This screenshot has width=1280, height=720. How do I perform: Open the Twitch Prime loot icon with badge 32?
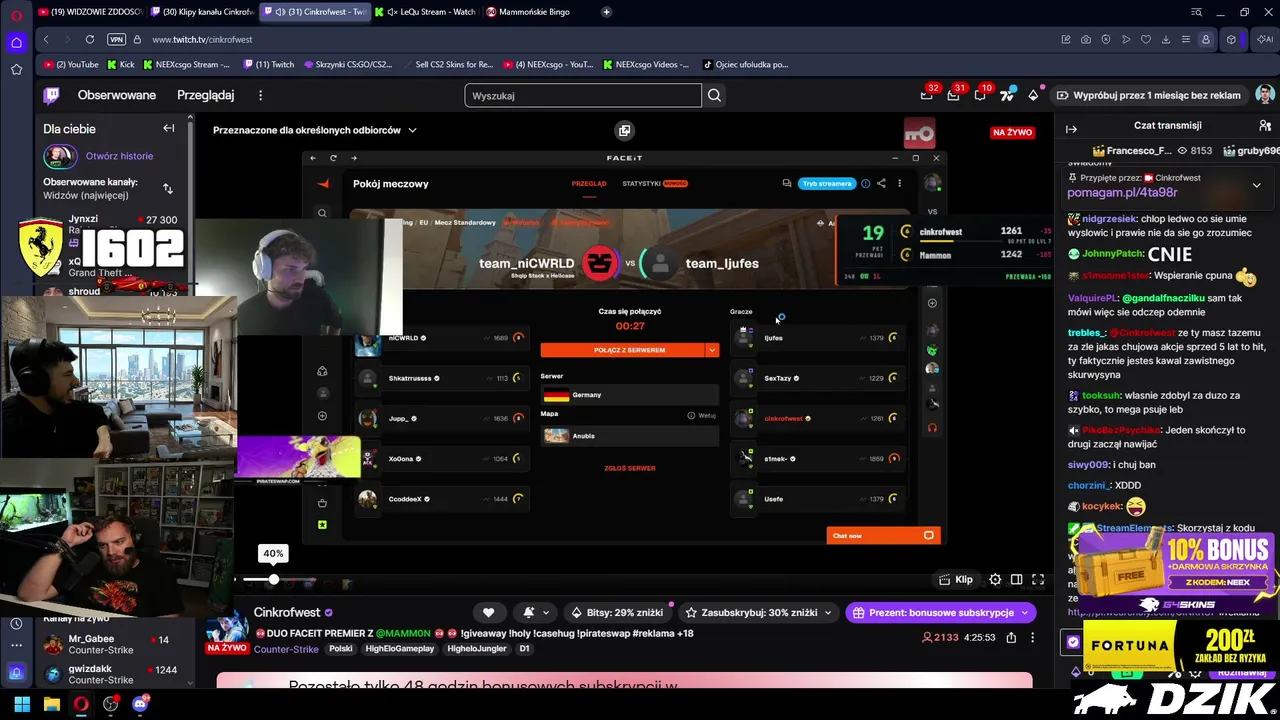pyautogui.click(x=927, y=95)
